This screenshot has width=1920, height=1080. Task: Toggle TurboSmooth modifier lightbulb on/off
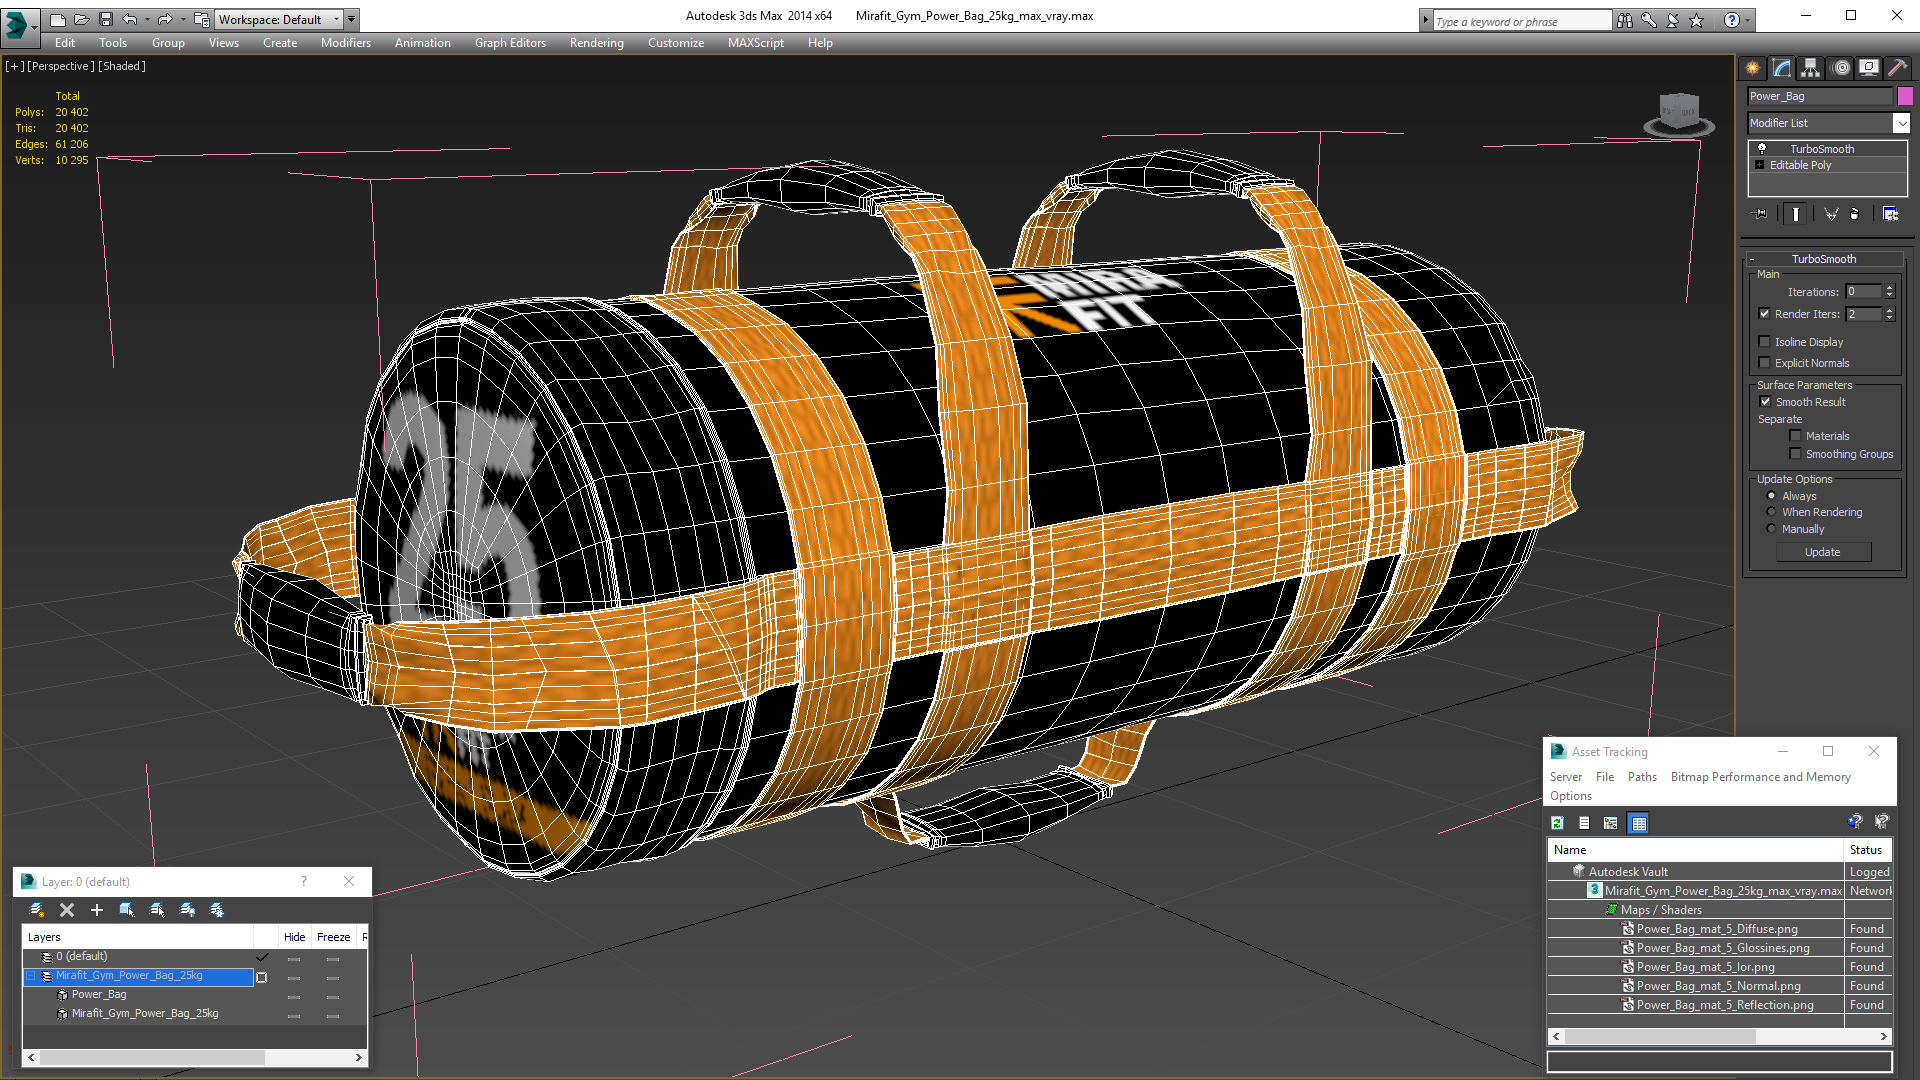click(x=1762, y=148)
